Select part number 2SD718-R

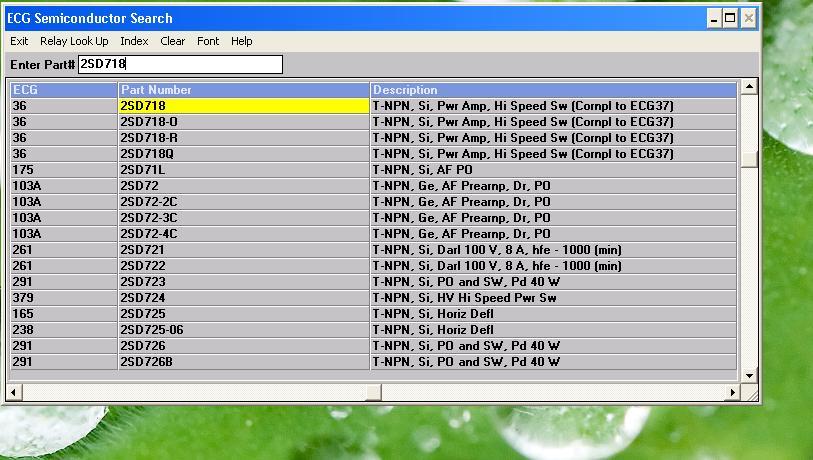(x=244, y=138)
